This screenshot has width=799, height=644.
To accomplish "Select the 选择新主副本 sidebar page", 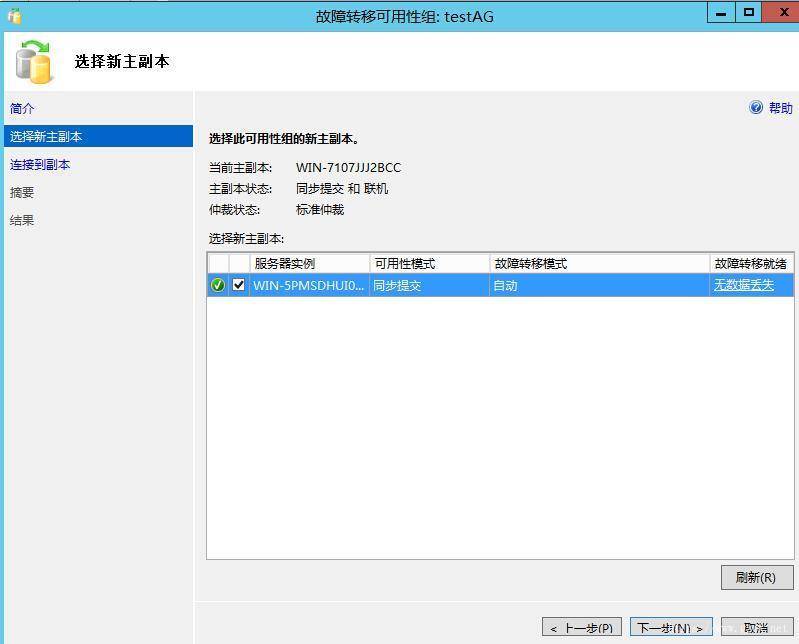I will [98, 136].
